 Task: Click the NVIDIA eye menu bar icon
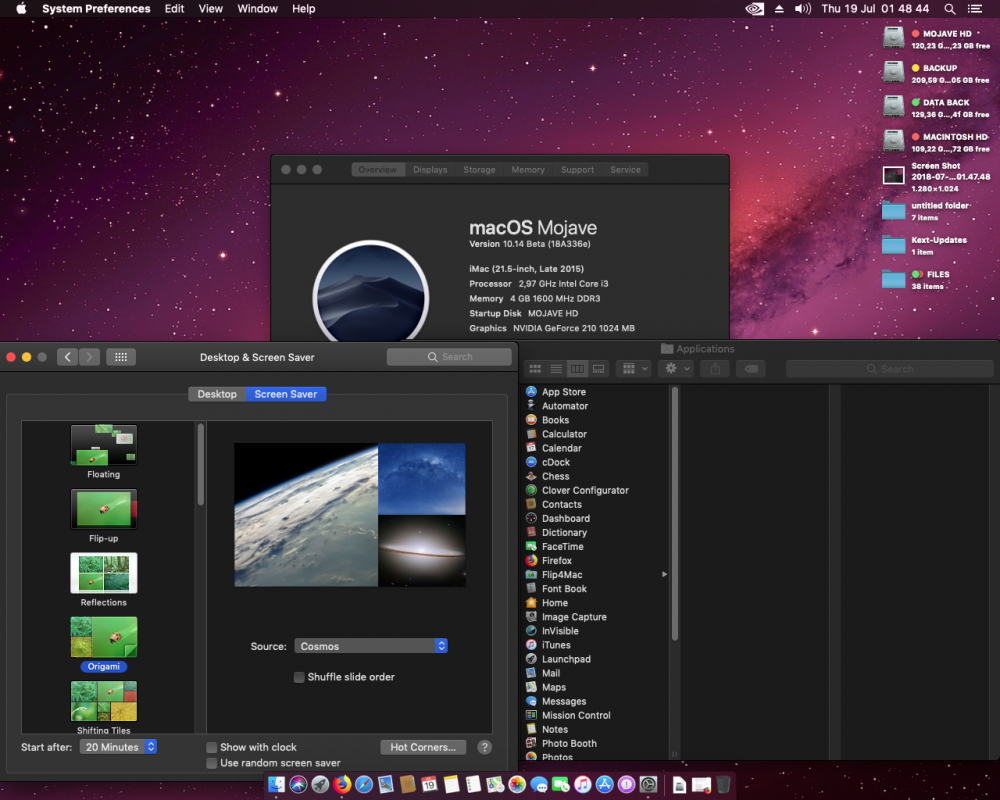click(754, 9)
